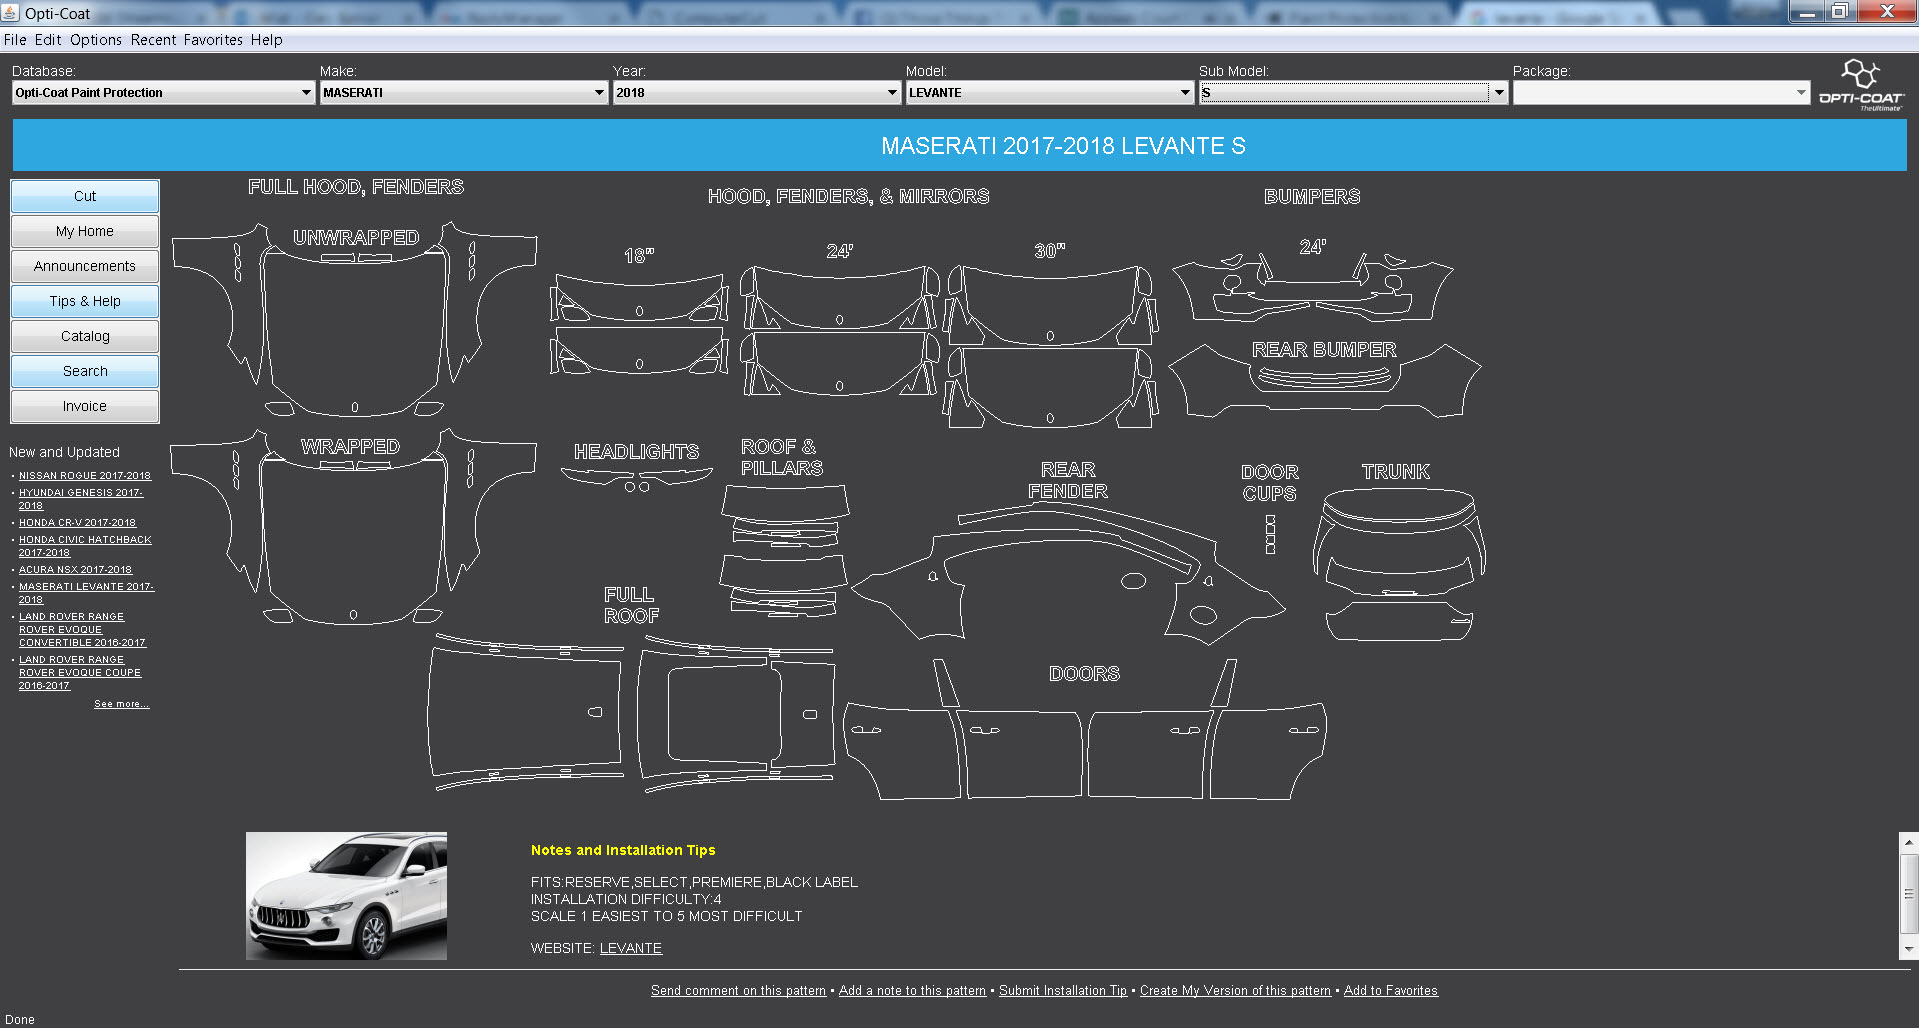Open the Edit menu
Image resolution: width=1919 pixels, height=1028 pixels.
click(48, 40)
